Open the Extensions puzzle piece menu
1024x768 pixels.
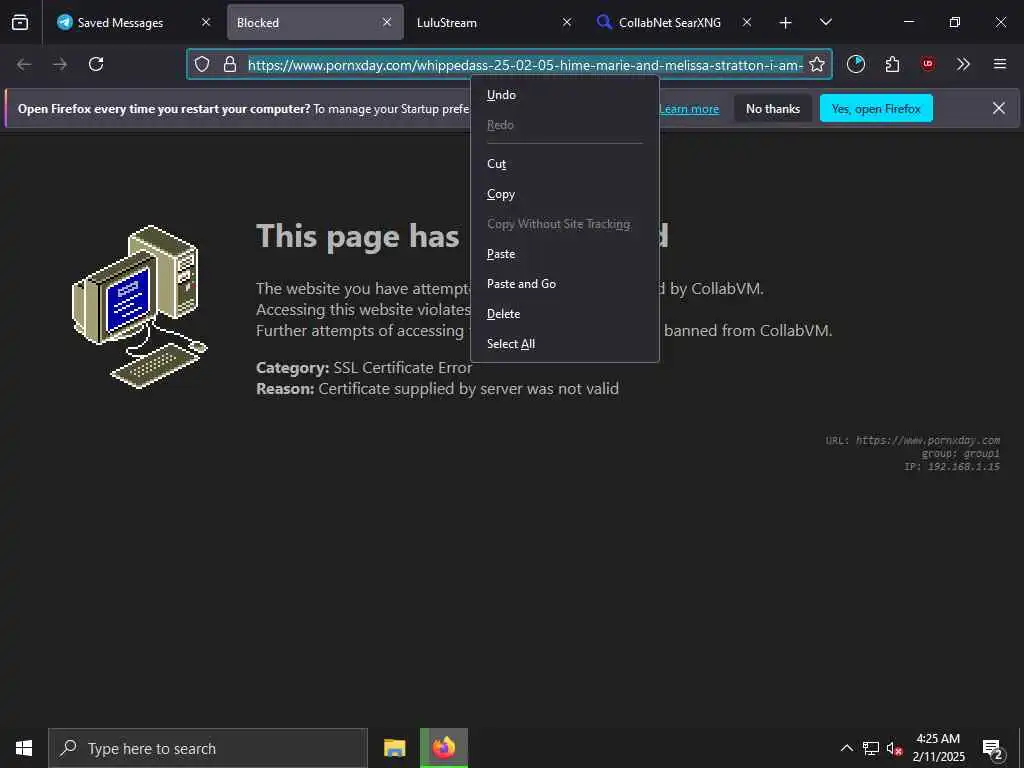(892, 64)
